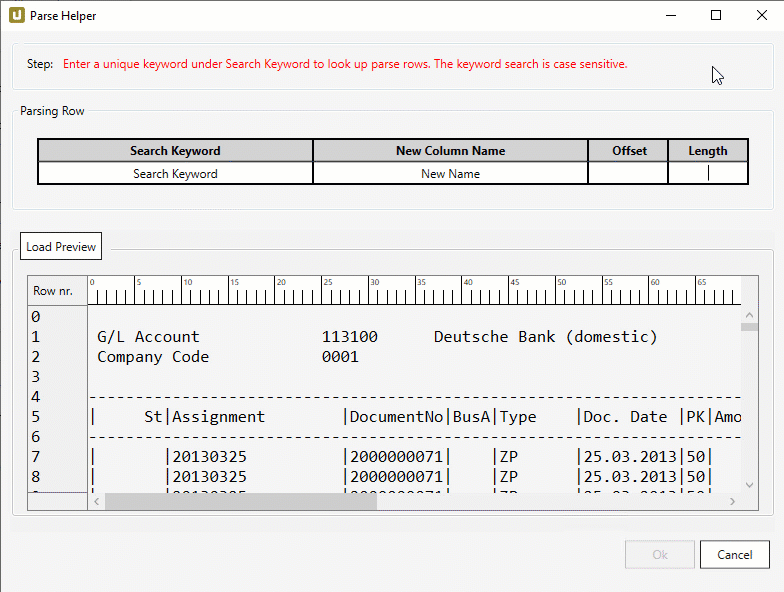Click row number 5 in preview
This screenshot has height=592, width=784.
(36, 416)
